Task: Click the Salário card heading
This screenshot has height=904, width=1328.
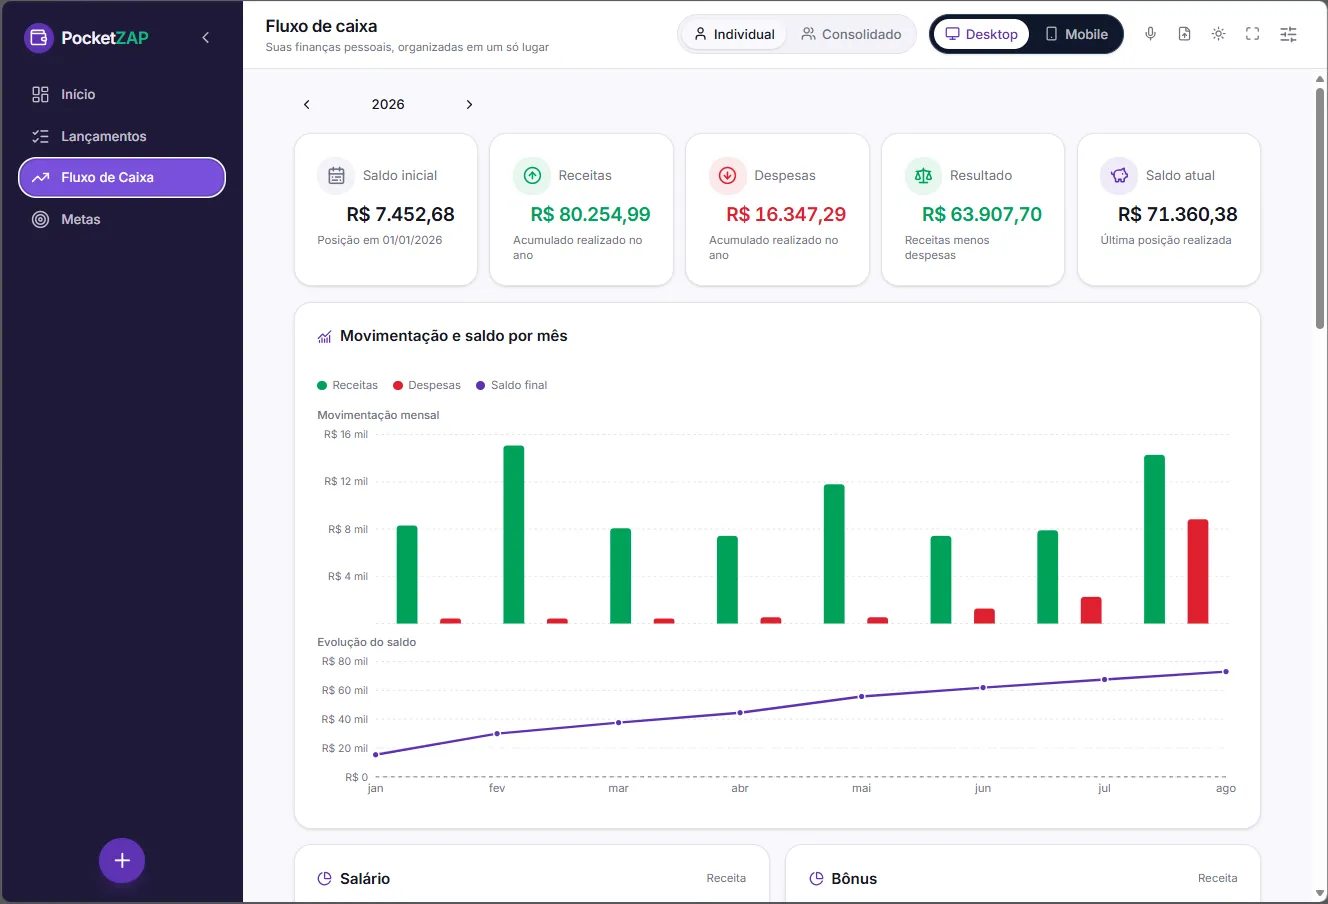Action: (365, 879)
